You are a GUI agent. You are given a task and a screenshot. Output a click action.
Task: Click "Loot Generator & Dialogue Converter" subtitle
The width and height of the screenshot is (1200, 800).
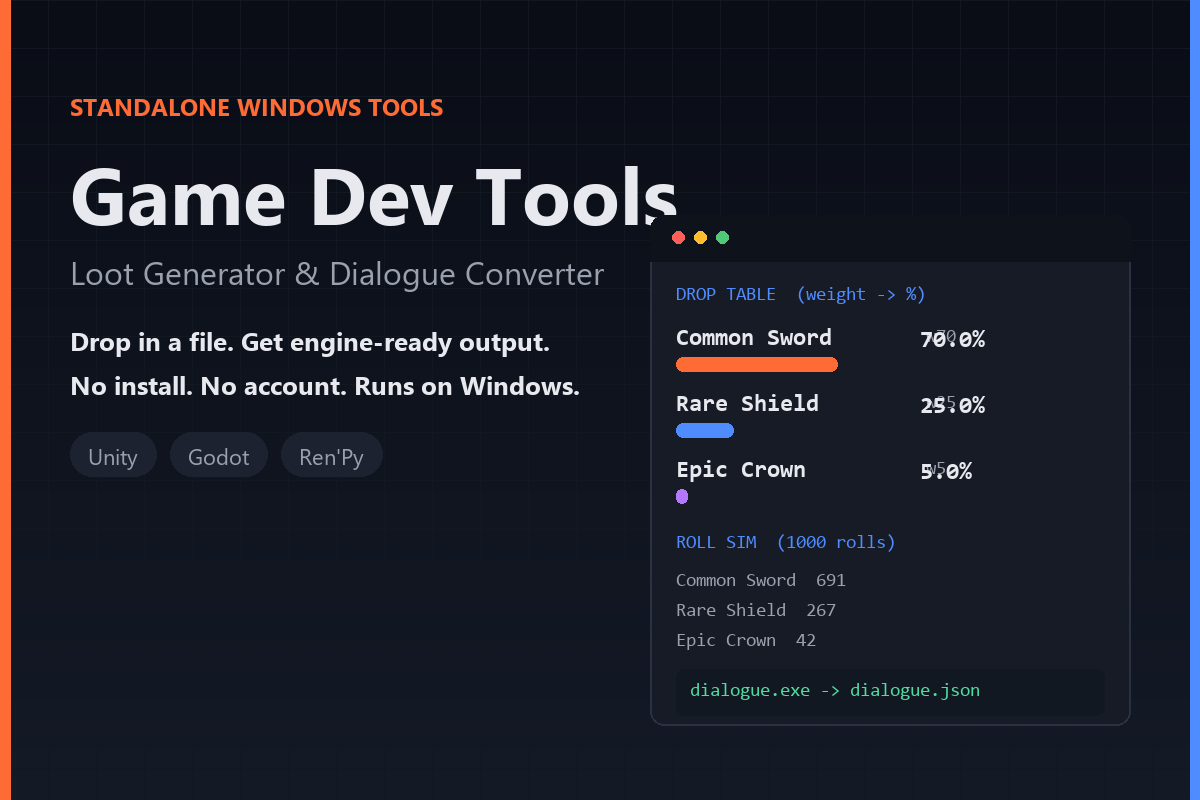337,274
